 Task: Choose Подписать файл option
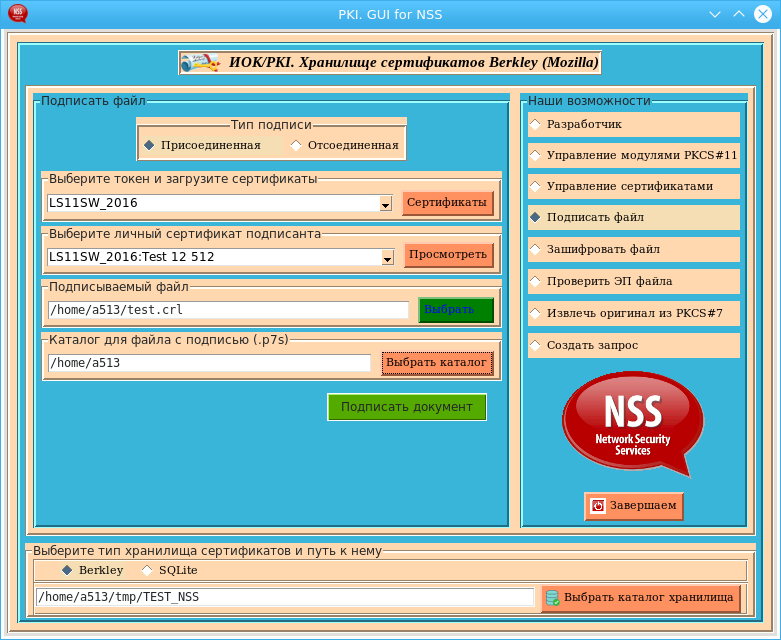tap(634, 217)
